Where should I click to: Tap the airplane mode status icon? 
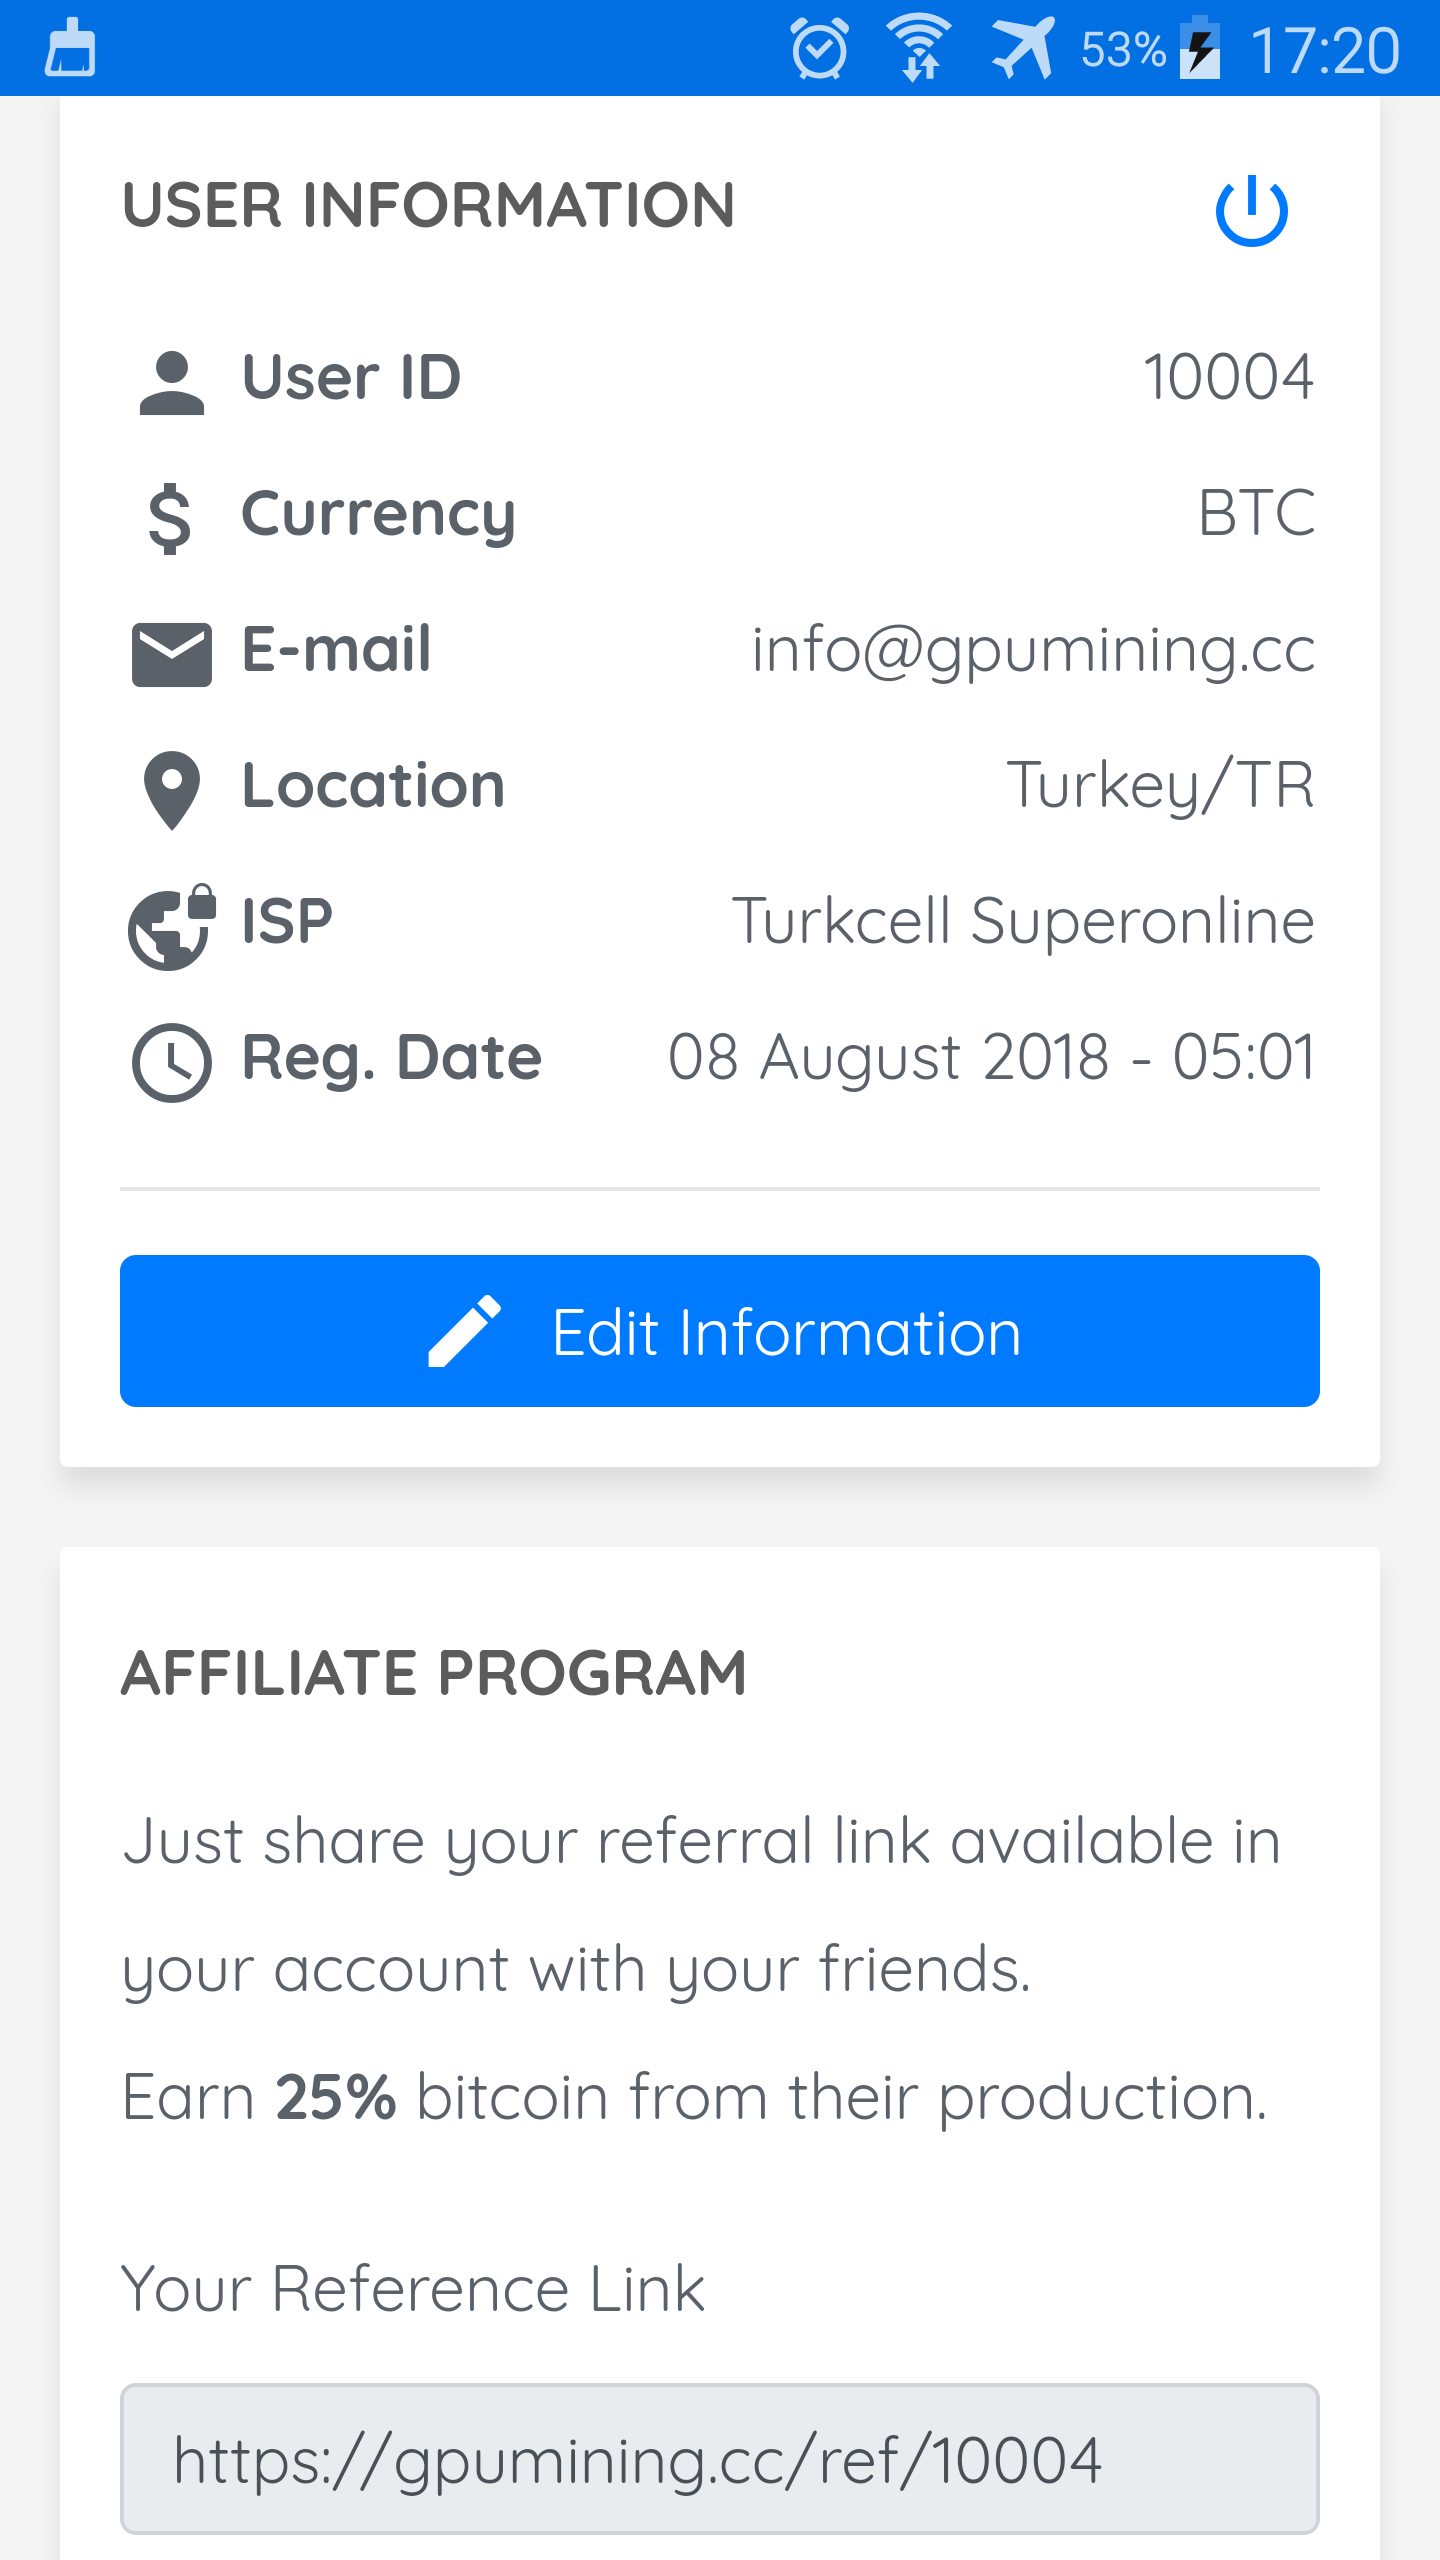pos(1023,48)
